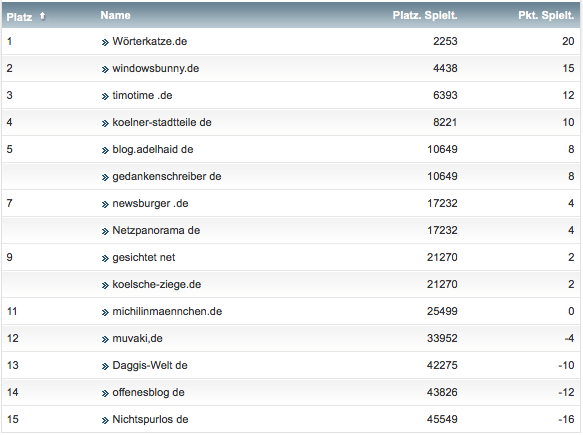The width and height of the screenshot is (583, 435).
Task: Click the arrow icon before muvaki,de
Action: click(x=105, y=339)
